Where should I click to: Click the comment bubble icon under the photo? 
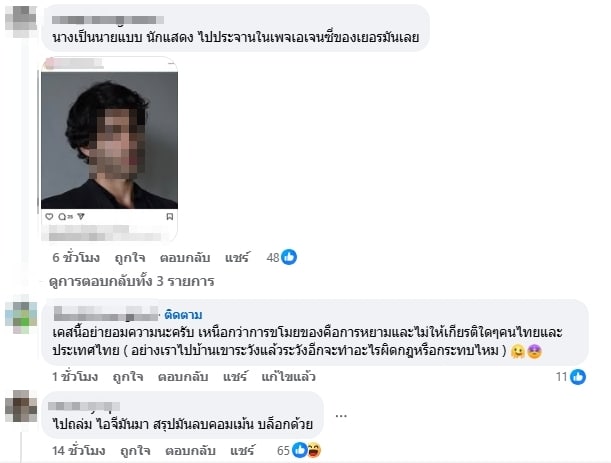tap(62, 216)
